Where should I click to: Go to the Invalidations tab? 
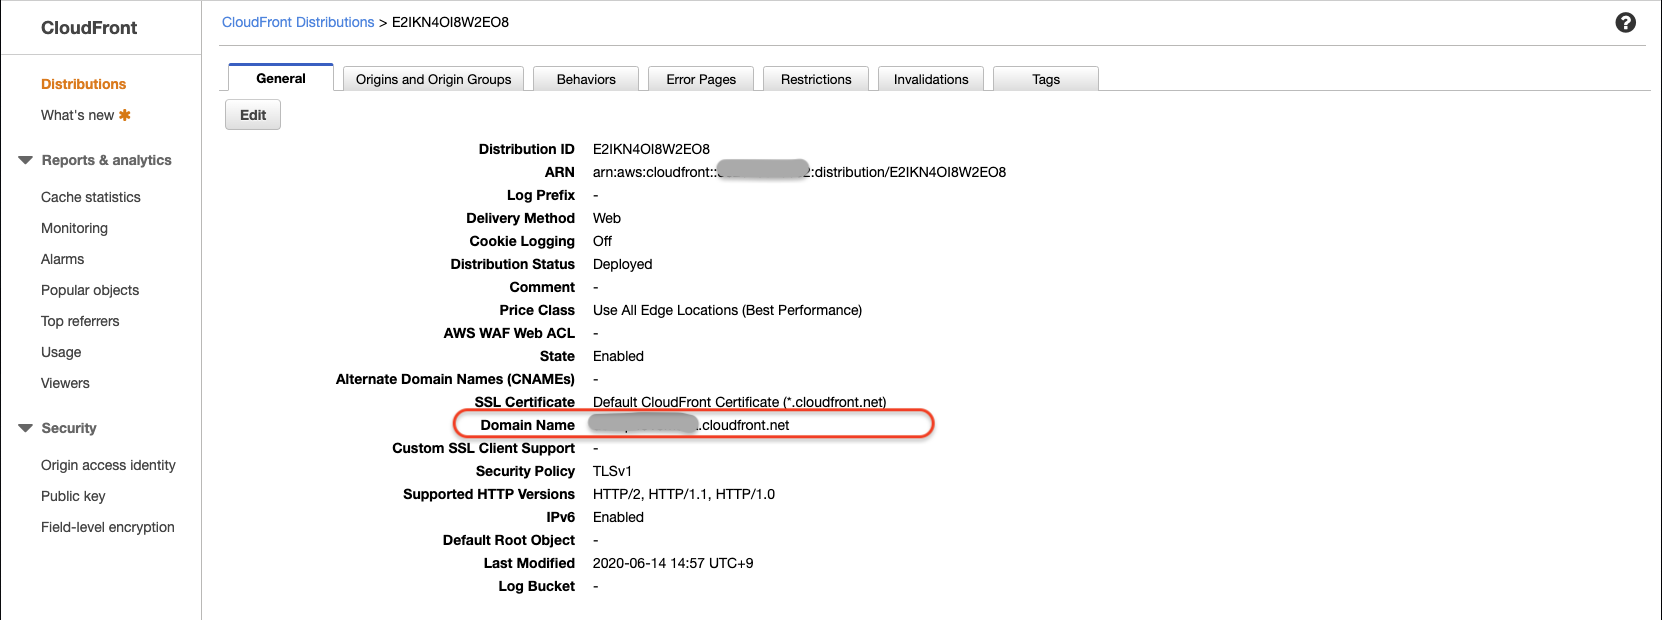[x=931, y=79]
